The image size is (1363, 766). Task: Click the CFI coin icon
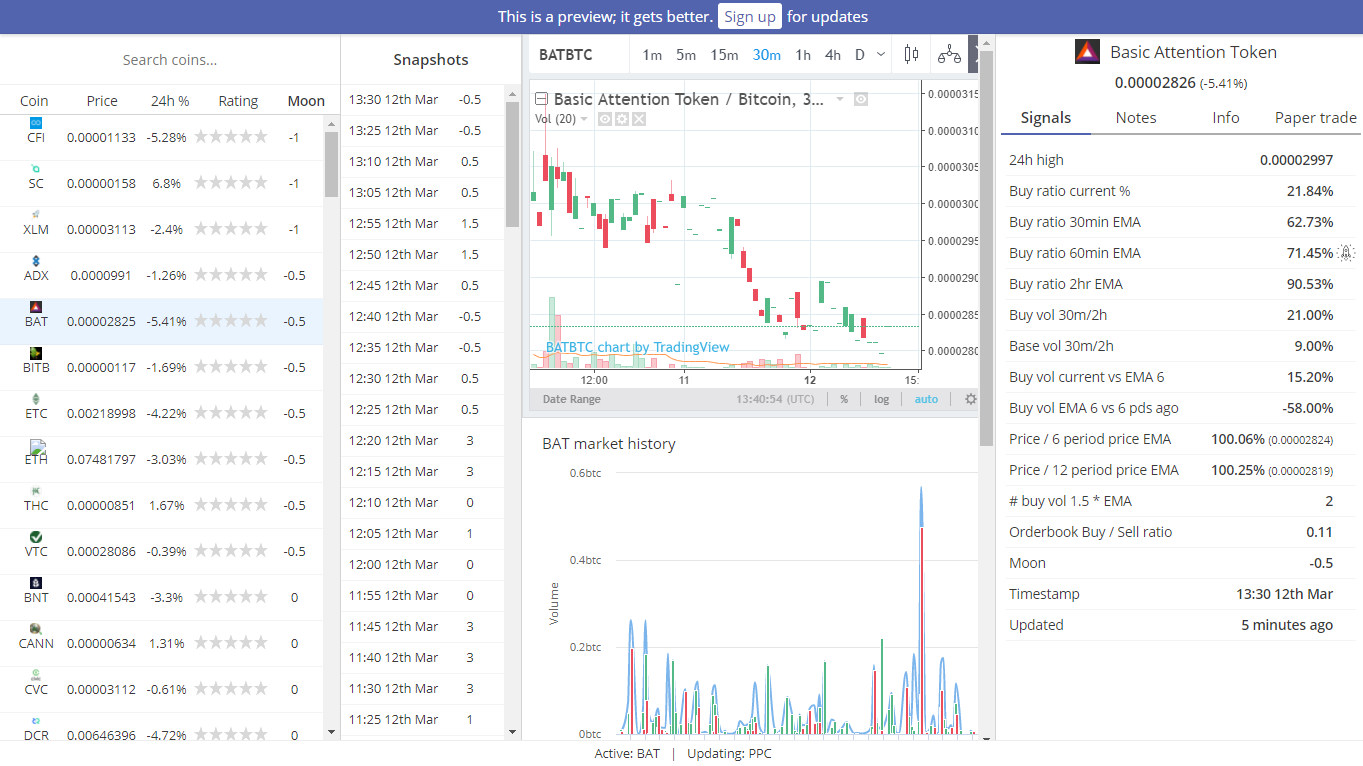(x=36, y=122)
